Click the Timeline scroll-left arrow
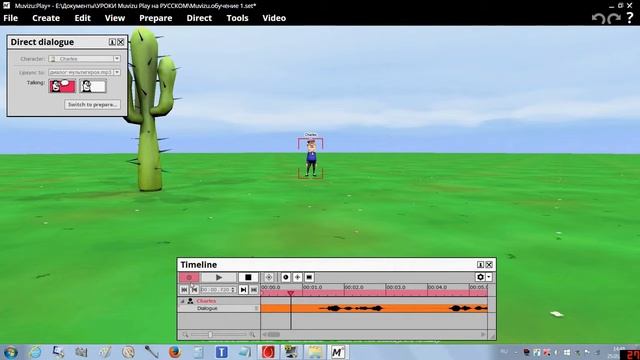 (264, 335)
